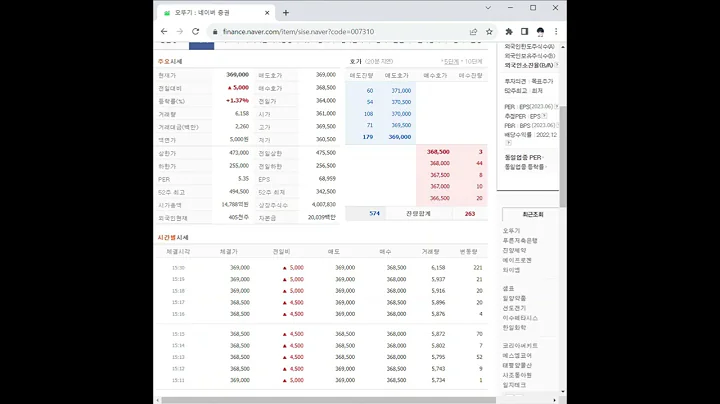Open 푸른저축은행 in the recent list
This screenshot has height=404, width=720.
[x=520, y=241]
